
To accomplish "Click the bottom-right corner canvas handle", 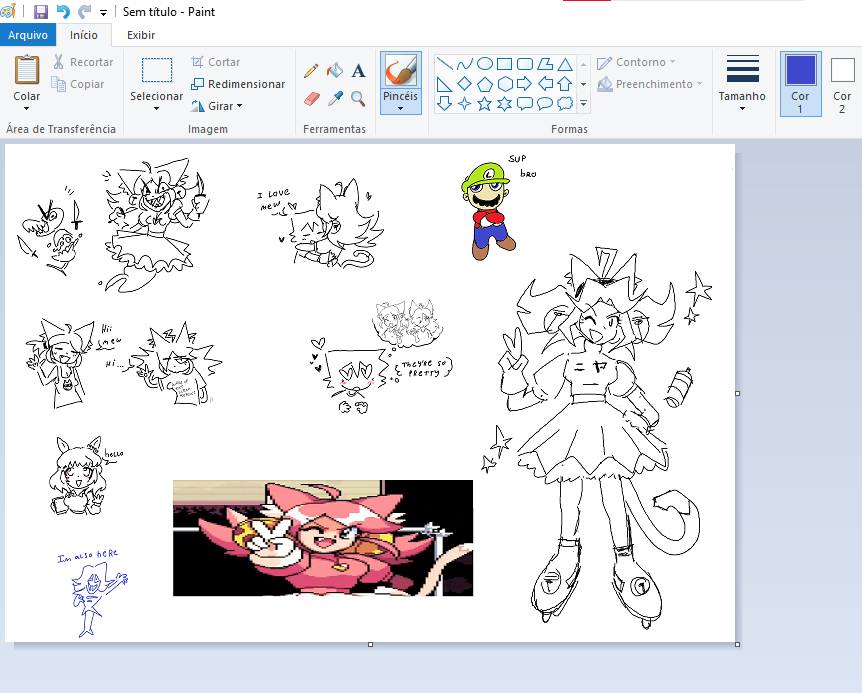I will click(x=737, y=644).
